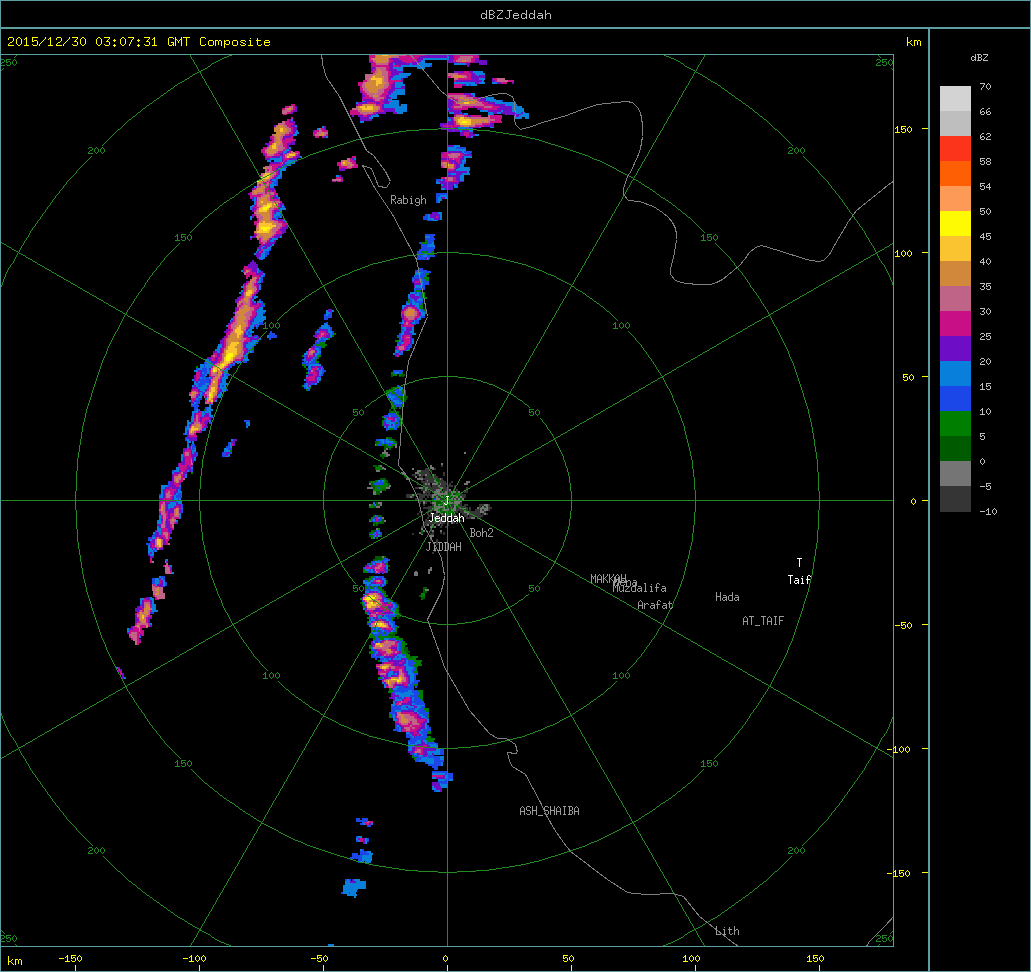
Task: Click the dBZ heading above the color scale
Action: point(979,58)
